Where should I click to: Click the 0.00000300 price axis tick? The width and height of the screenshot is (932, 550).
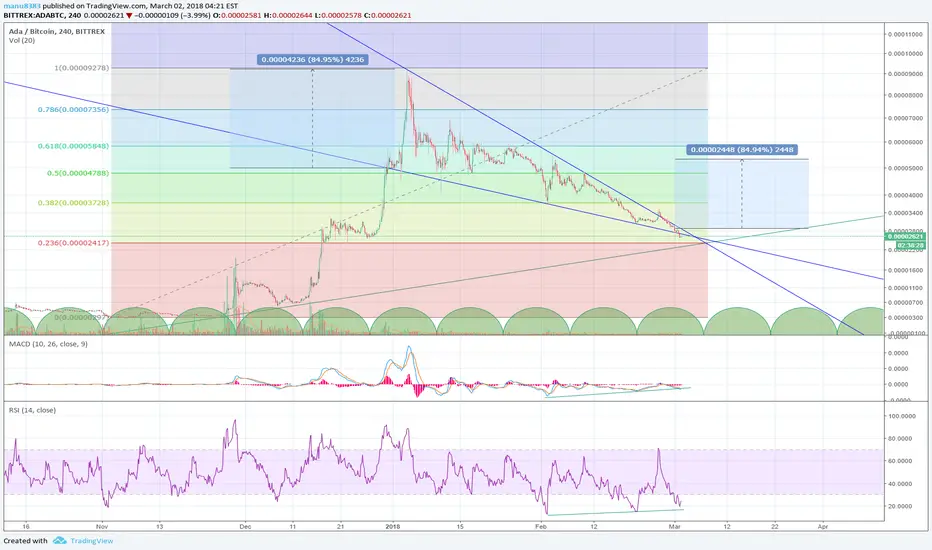tap(905, 318)
